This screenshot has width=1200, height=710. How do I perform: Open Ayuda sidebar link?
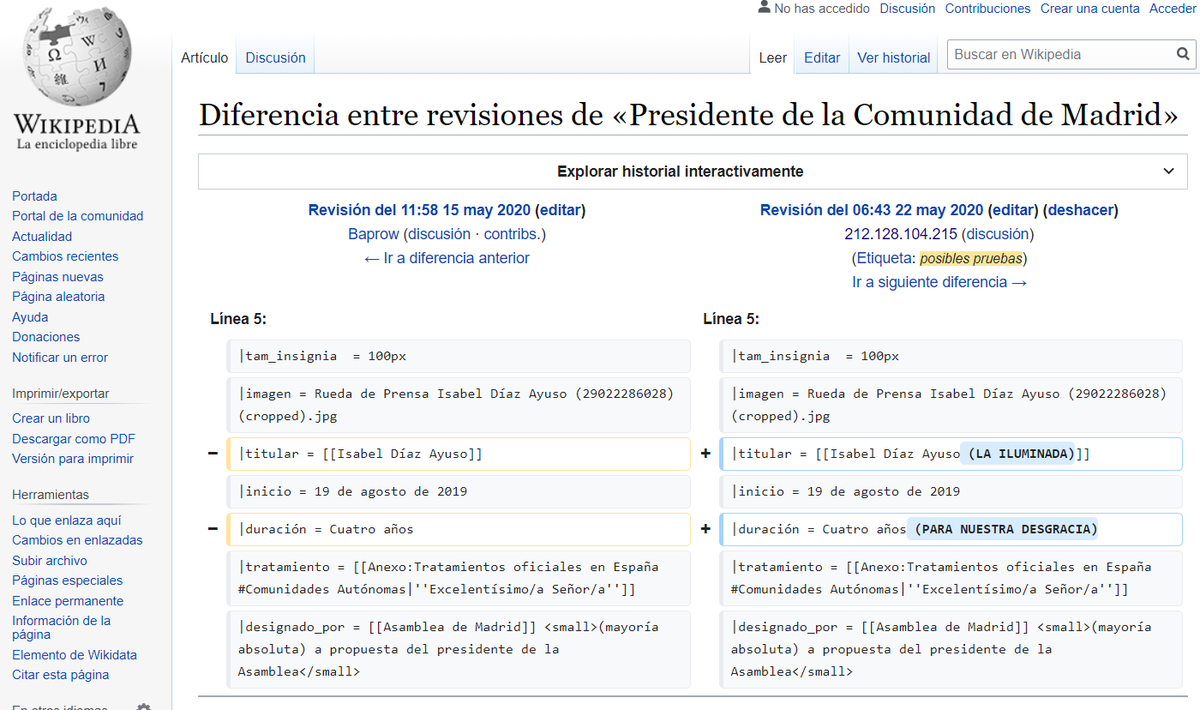30,317
